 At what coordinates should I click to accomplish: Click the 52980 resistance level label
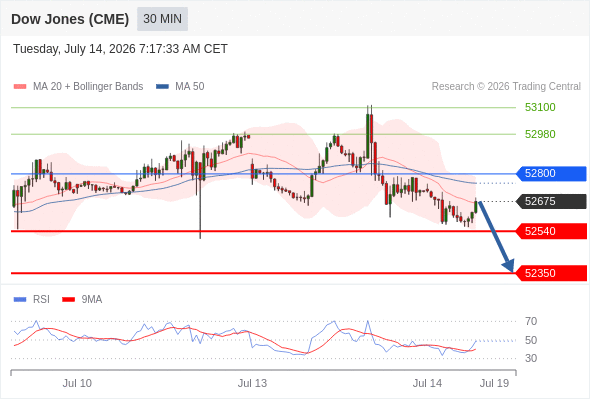point(540,134)
